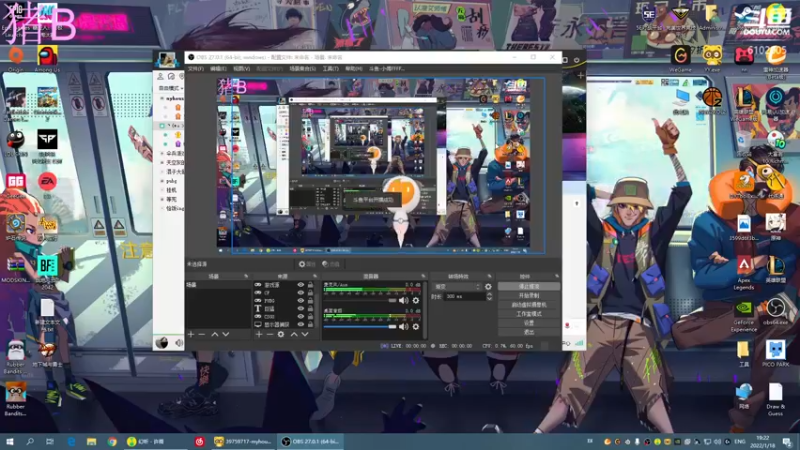Viewport: 800px width, 450px height.
Task: Toggle visibility of the first source row
Action: tap(301, 285)
